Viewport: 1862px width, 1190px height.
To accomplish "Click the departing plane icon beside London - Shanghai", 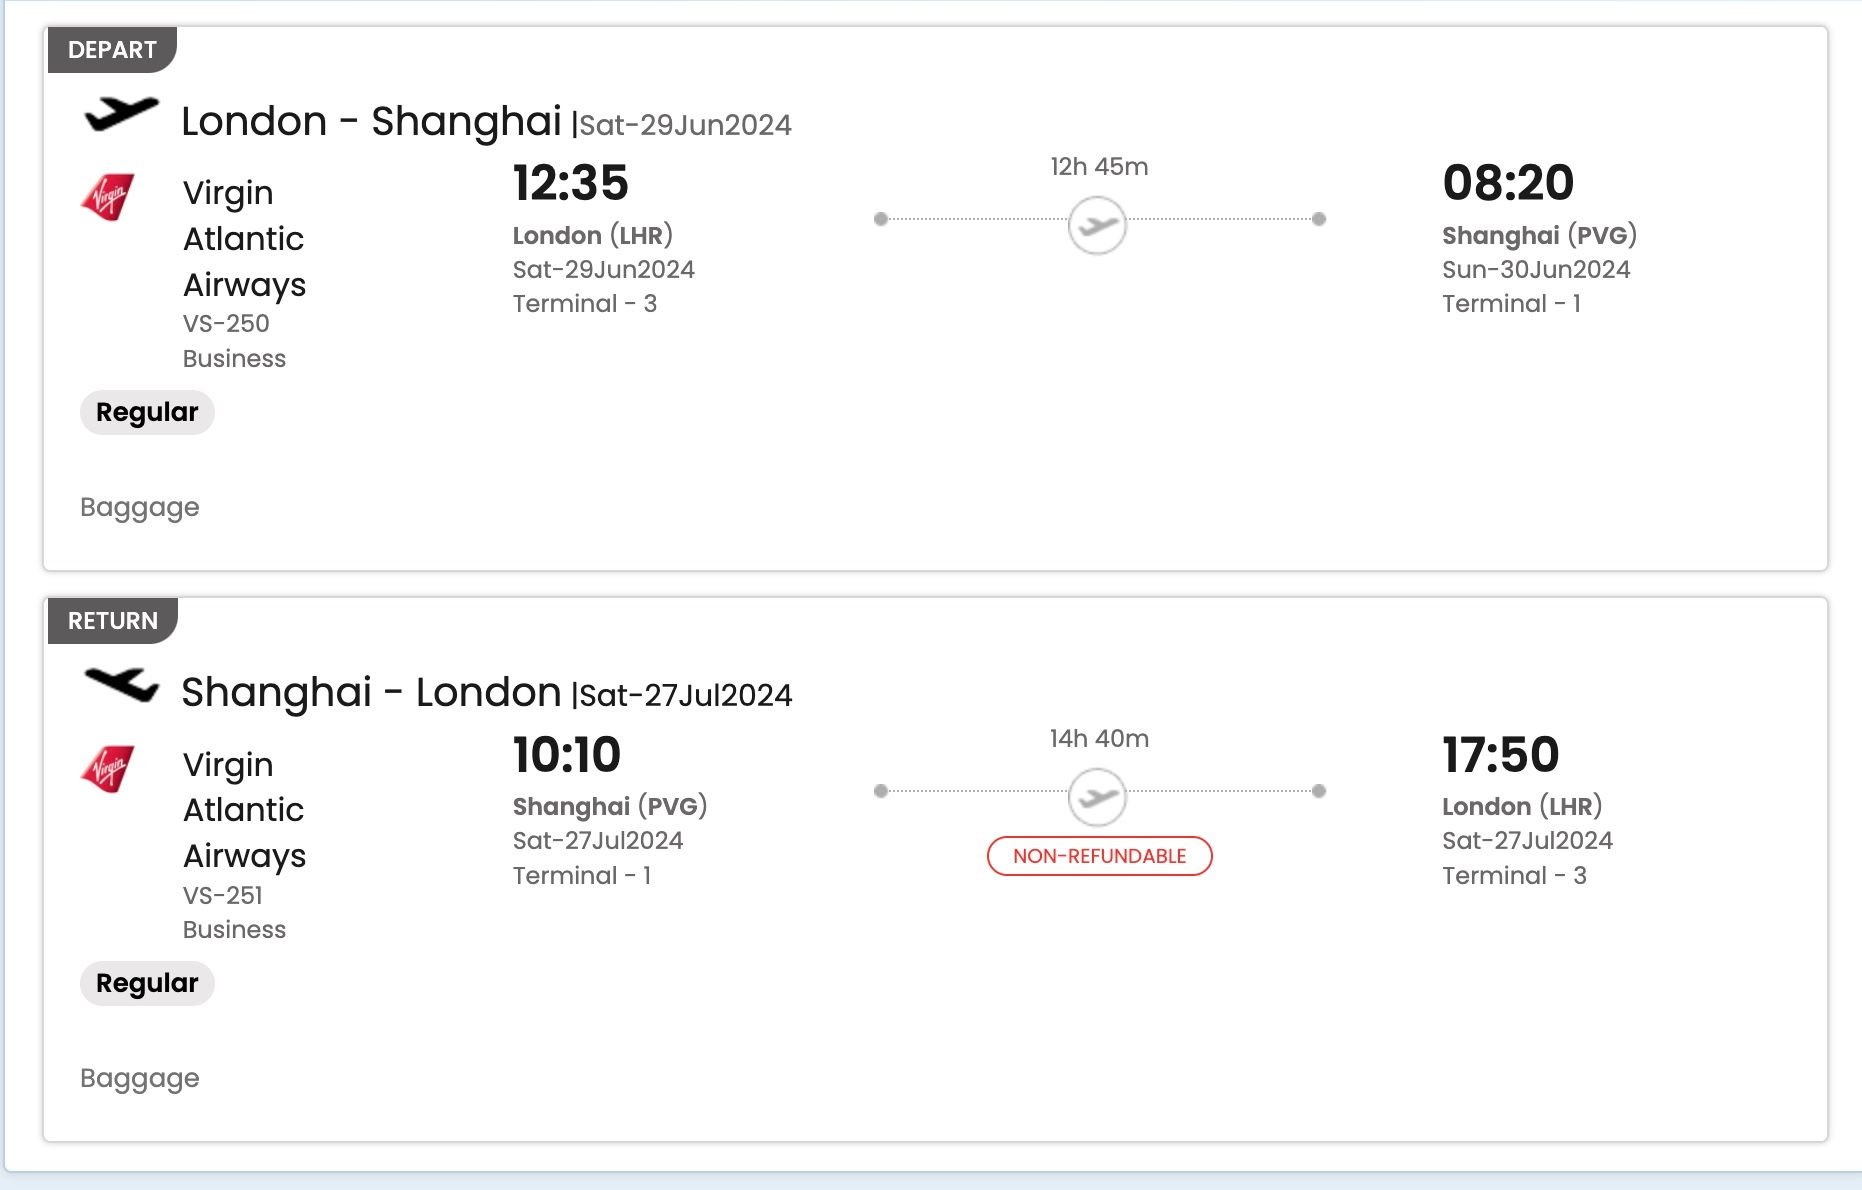I will click(x=121, y=113).
